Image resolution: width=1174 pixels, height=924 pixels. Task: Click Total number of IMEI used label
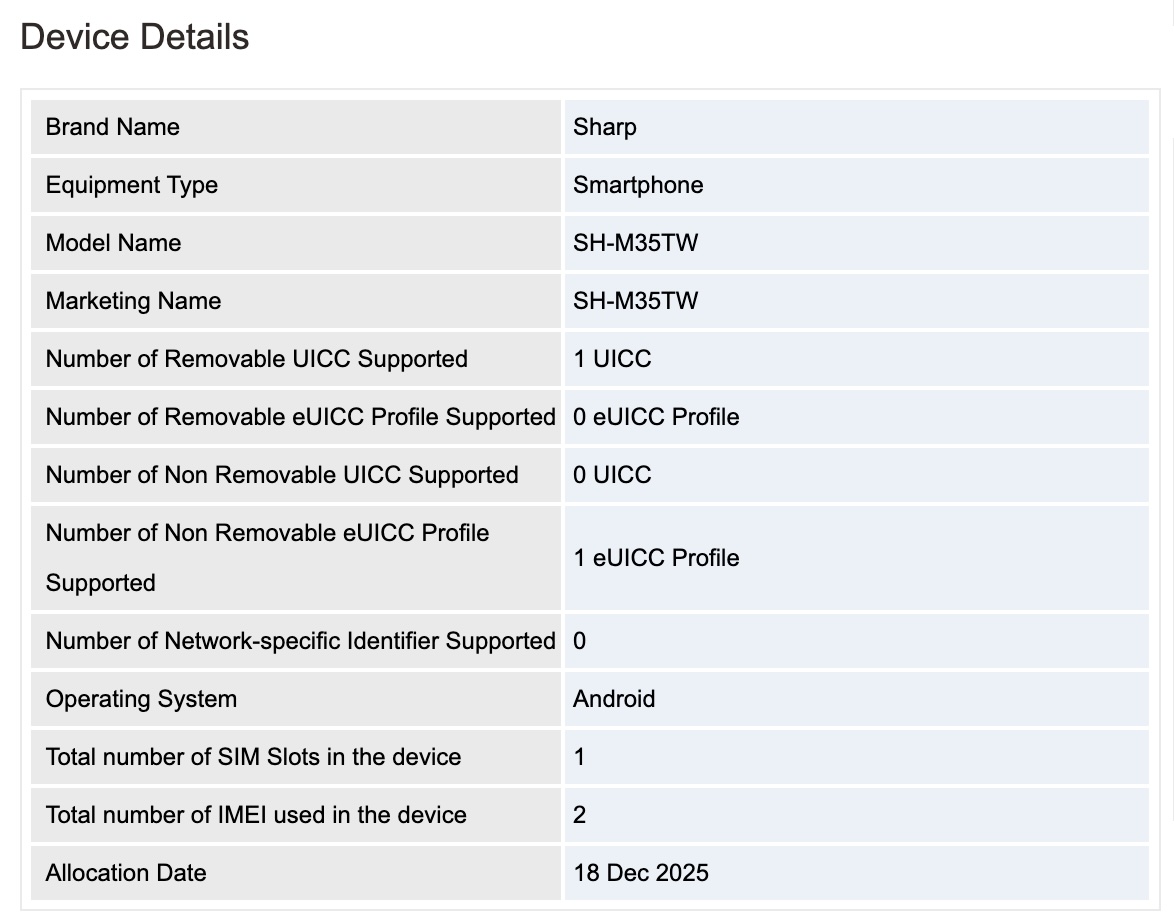pyautogui.click(x=256, y=815)
